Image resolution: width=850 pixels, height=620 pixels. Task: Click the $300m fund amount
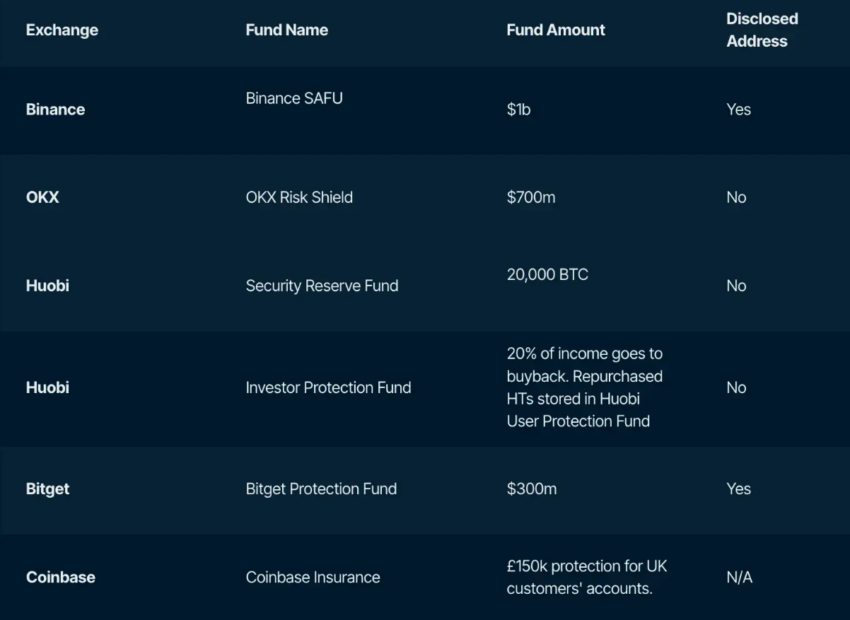pyautogui.click(x=531, y=489)
